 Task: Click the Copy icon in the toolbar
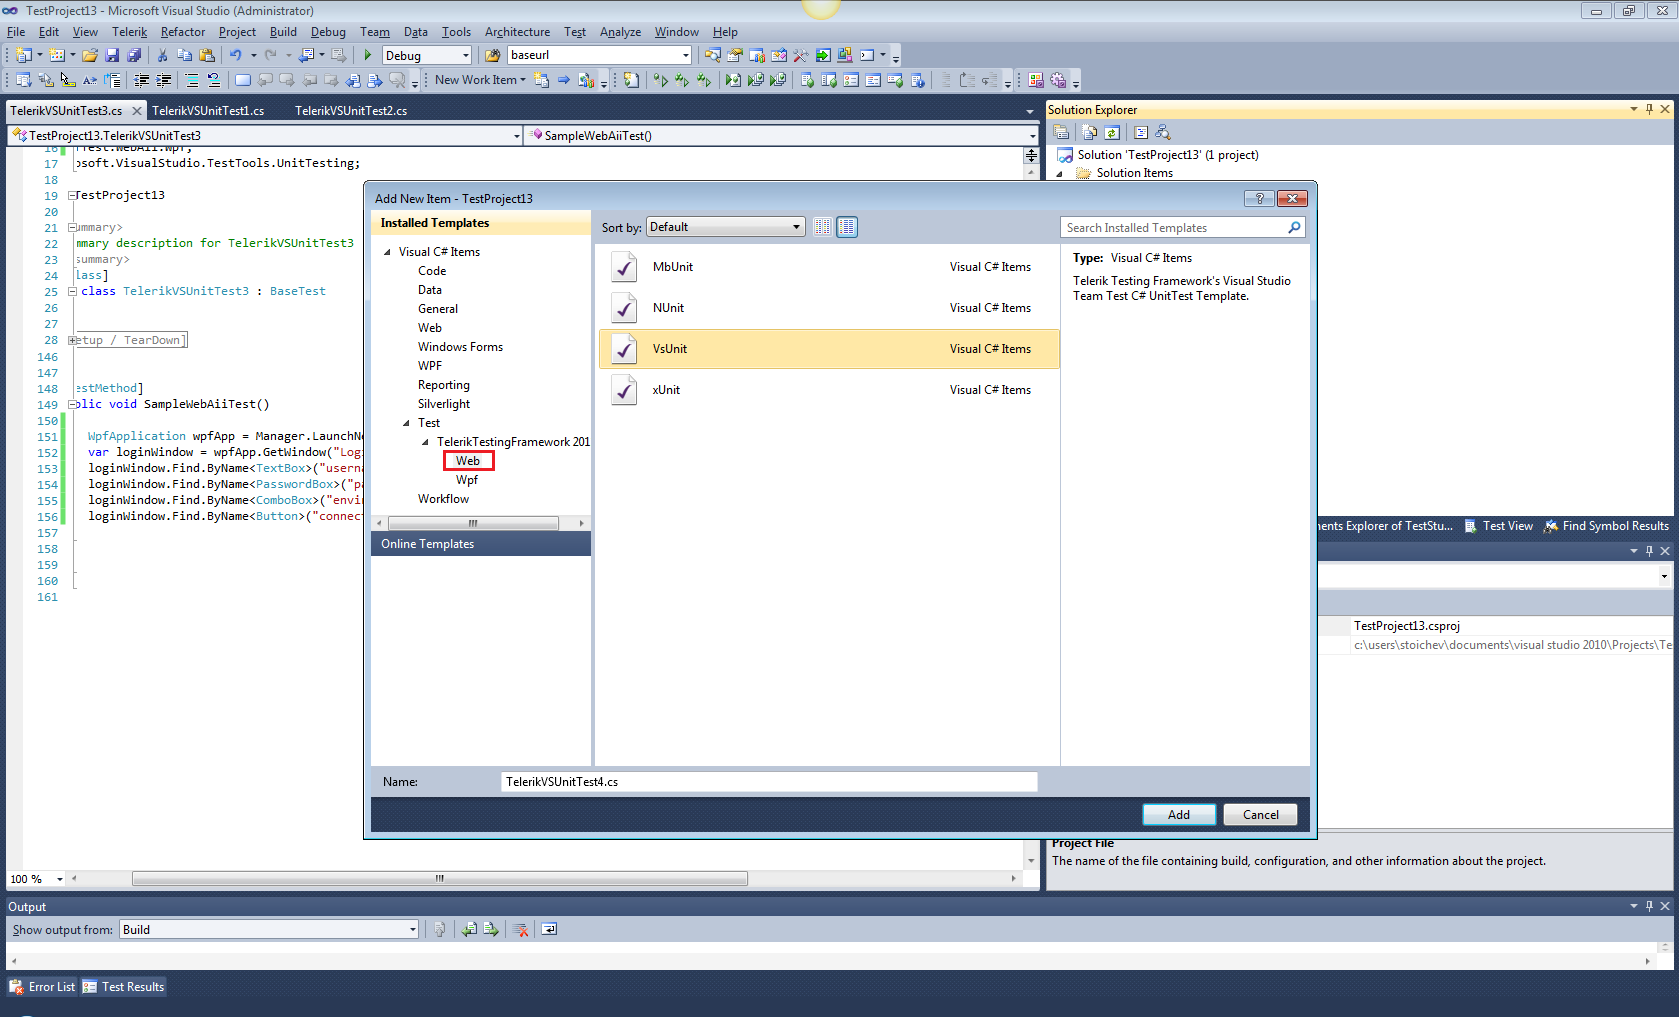(184, 55)
